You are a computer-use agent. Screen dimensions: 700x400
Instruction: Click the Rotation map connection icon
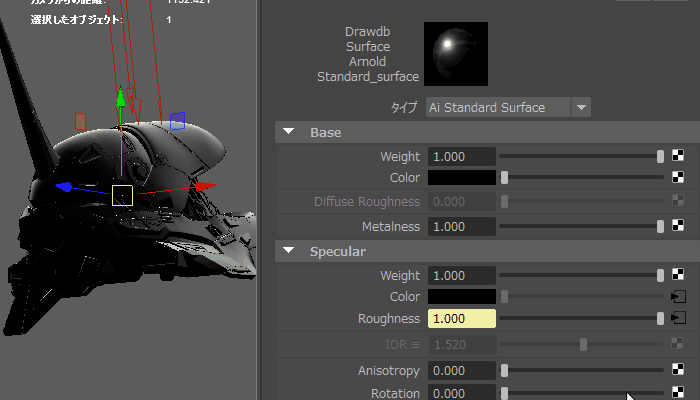[678, 392]
